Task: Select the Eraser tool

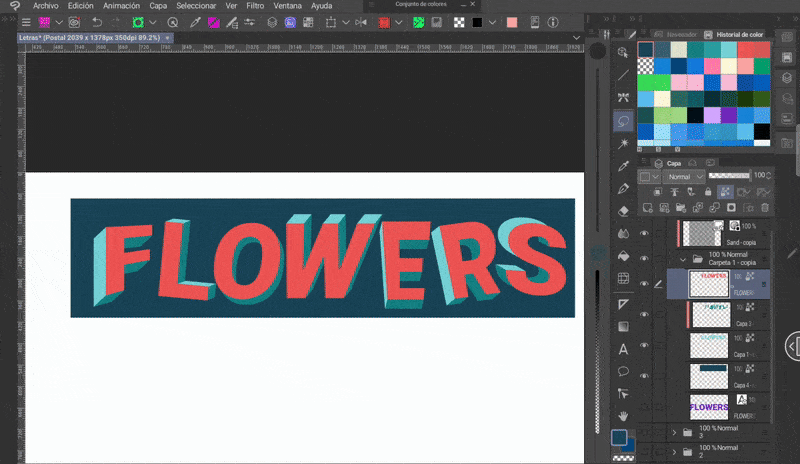Action: coord(623,211)
